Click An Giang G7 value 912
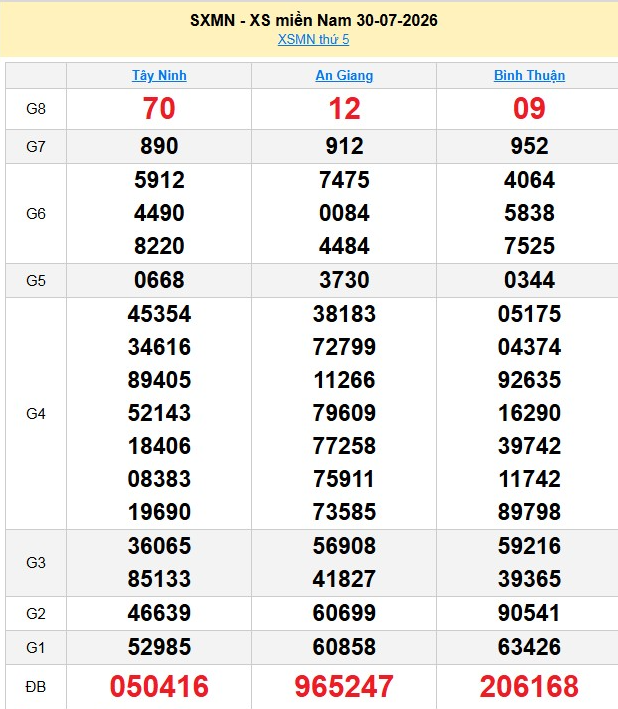This screenshot has width=618, height=709. [344, 147]
